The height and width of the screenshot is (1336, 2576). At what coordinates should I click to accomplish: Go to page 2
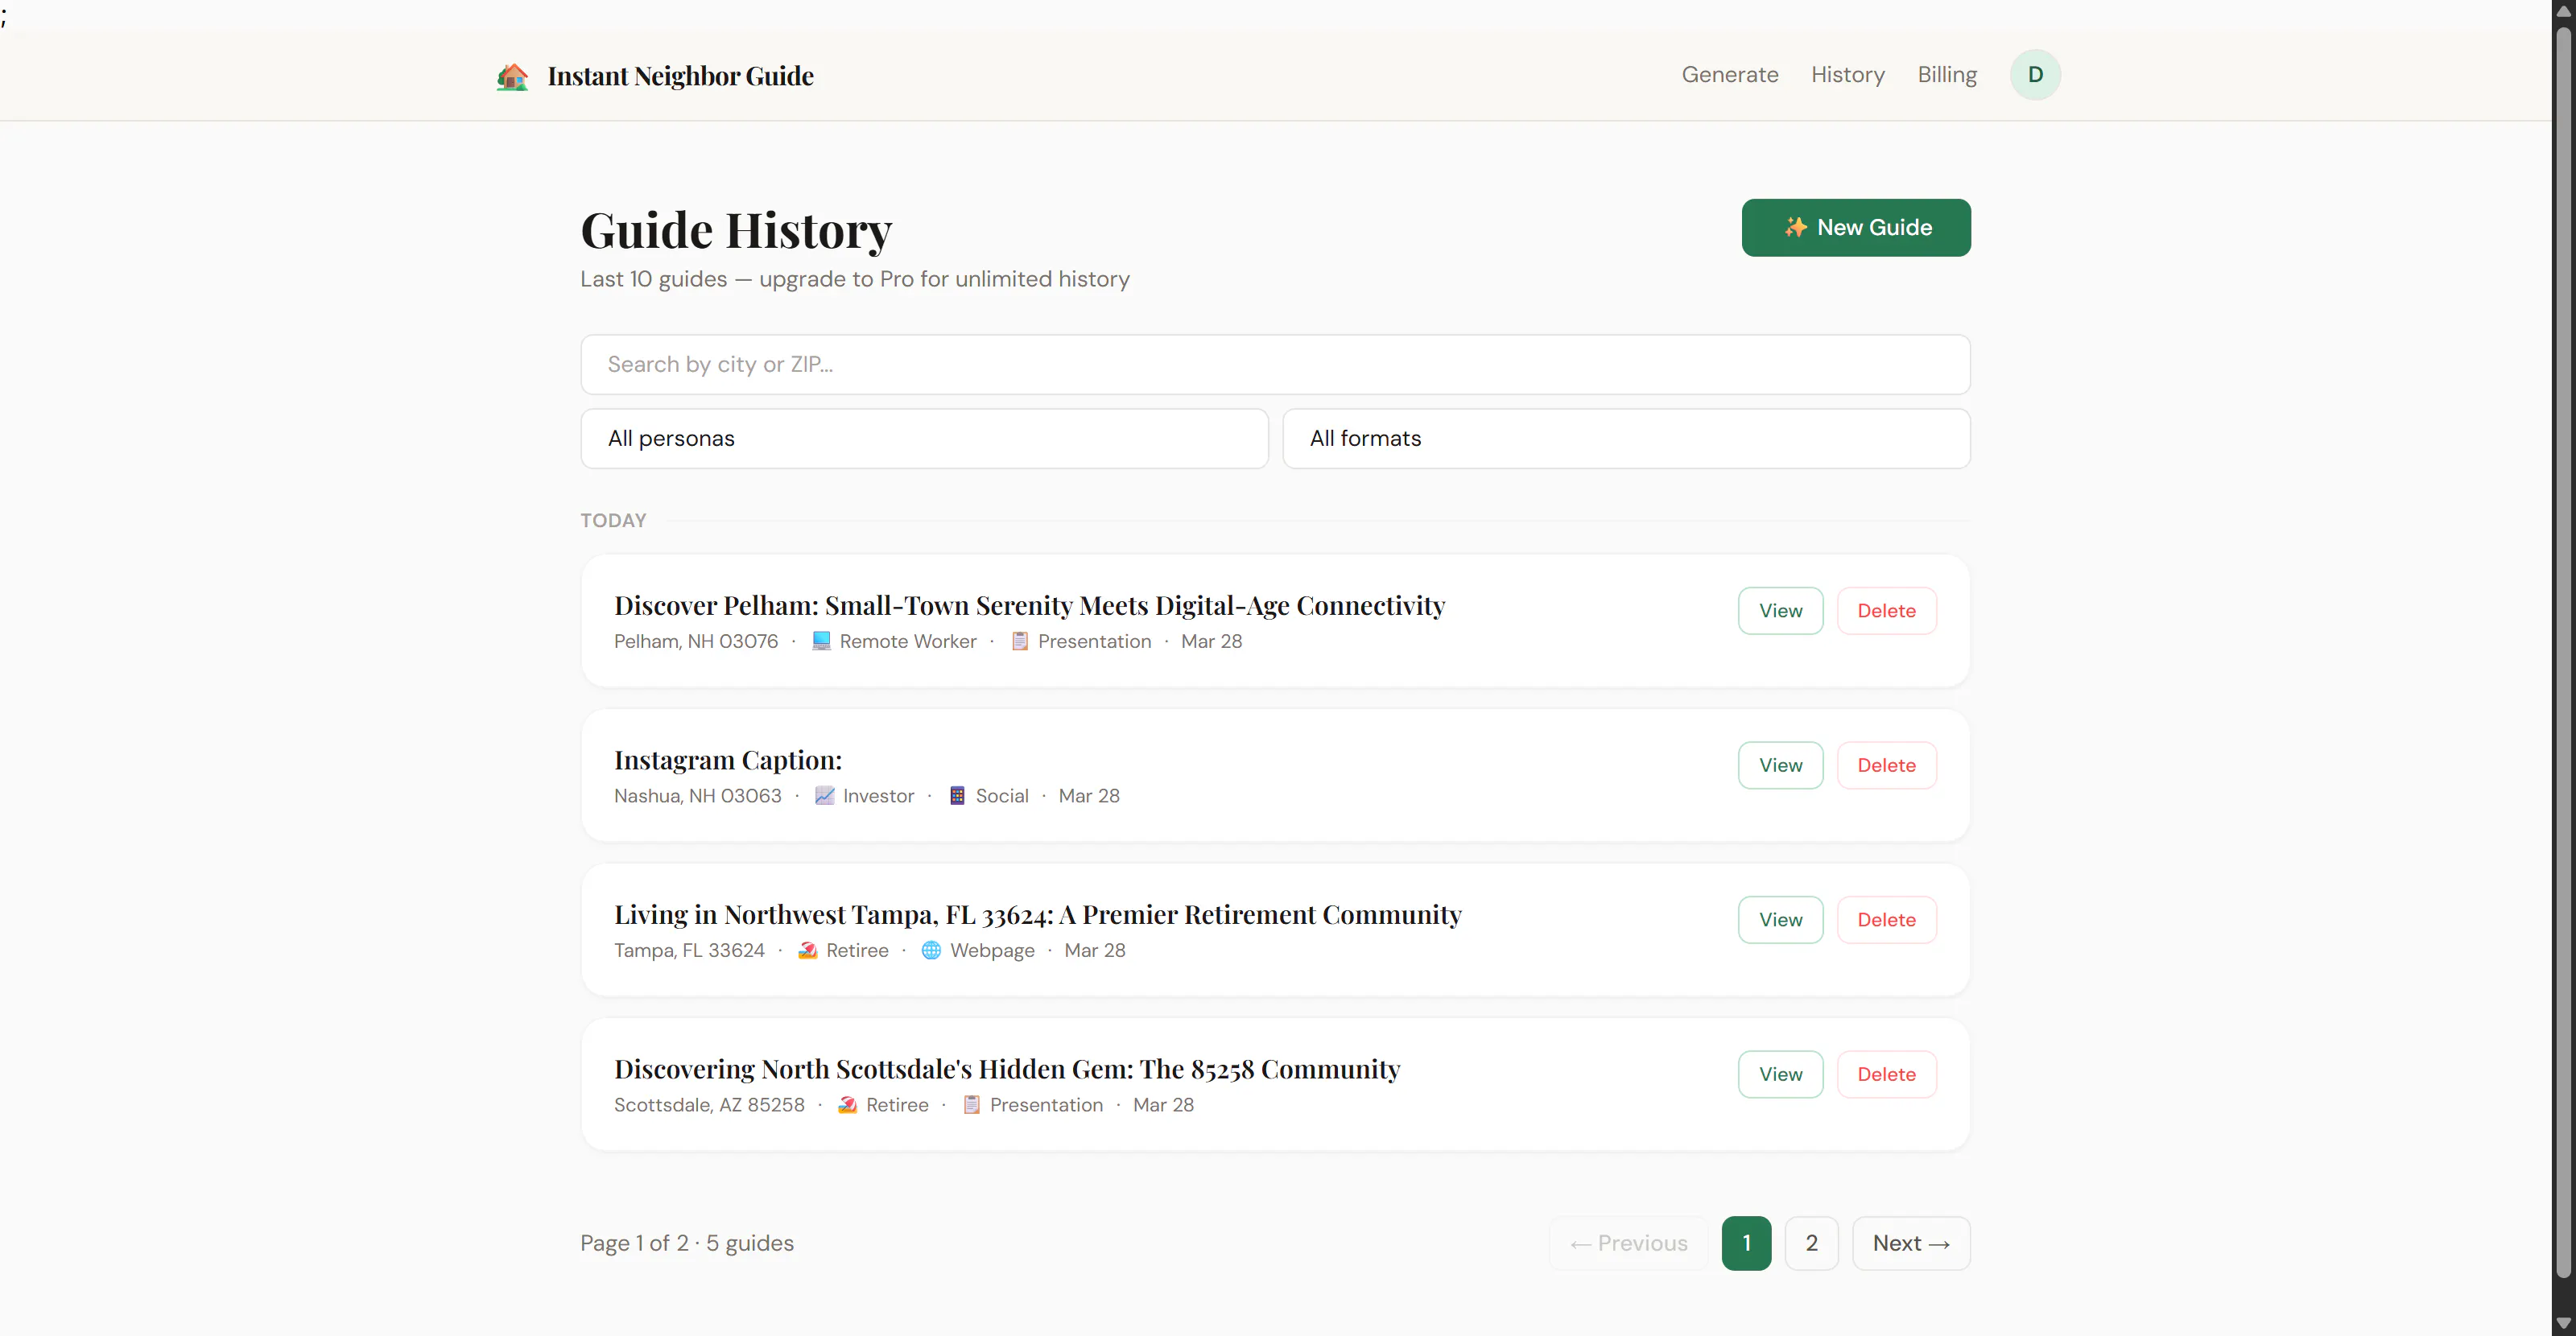(1811, 1244)
